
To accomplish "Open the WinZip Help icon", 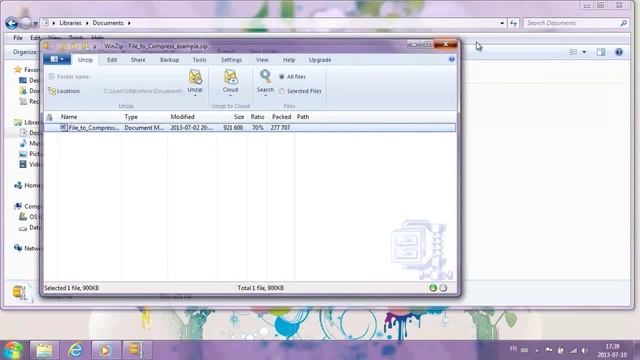I will click(x=452, y=59).
